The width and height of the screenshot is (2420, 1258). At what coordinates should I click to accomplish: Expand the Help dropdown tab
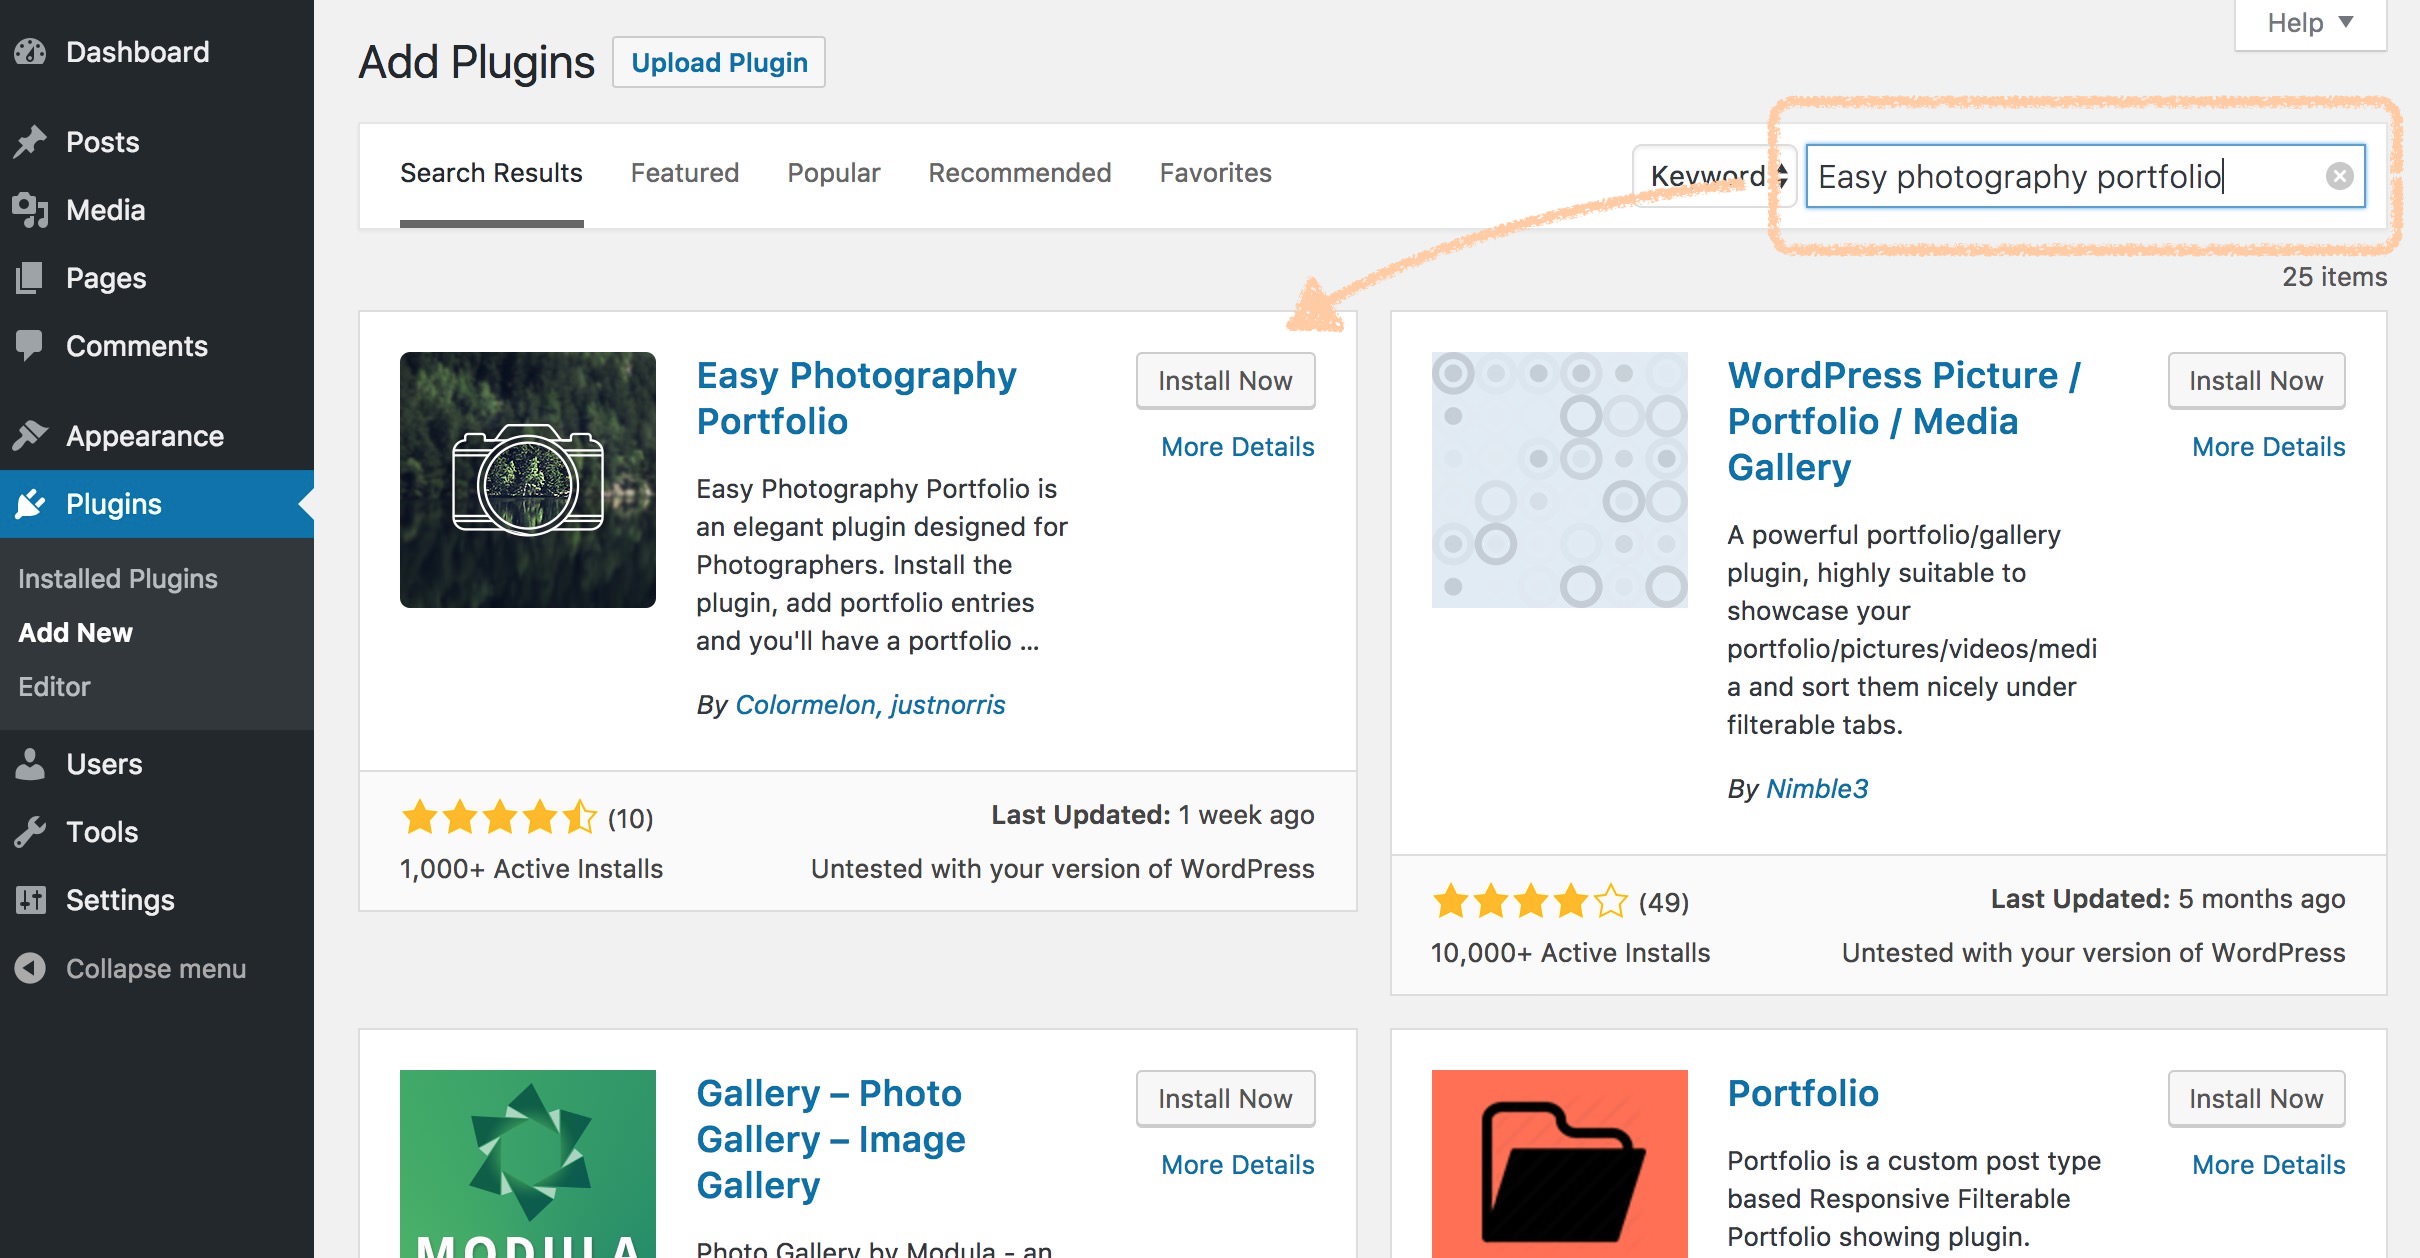pyautogui.click(x=2311, y=23)
